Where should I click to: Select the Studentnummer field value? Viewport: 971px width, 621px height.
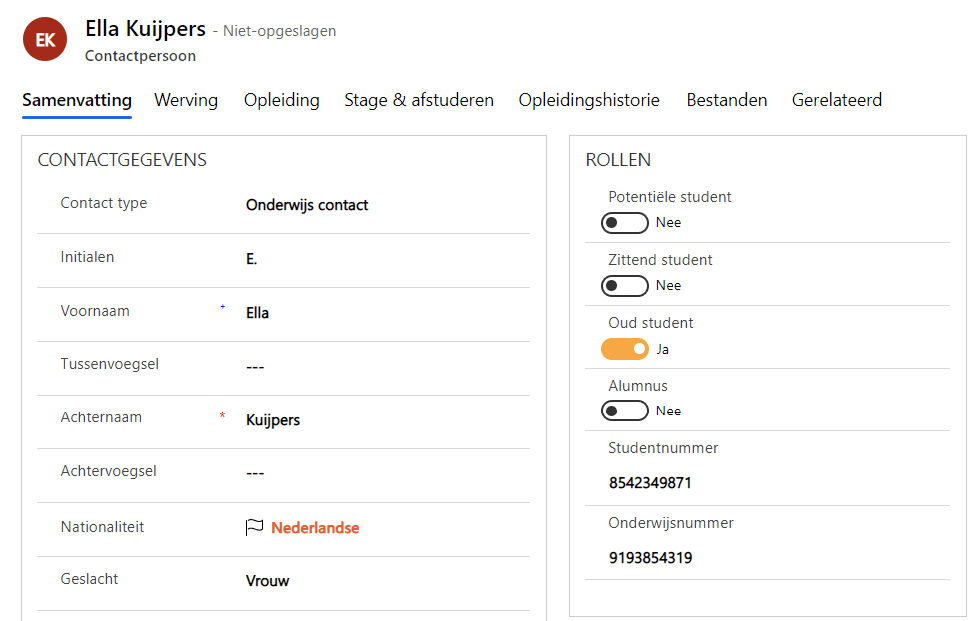[x=650, y=483]
